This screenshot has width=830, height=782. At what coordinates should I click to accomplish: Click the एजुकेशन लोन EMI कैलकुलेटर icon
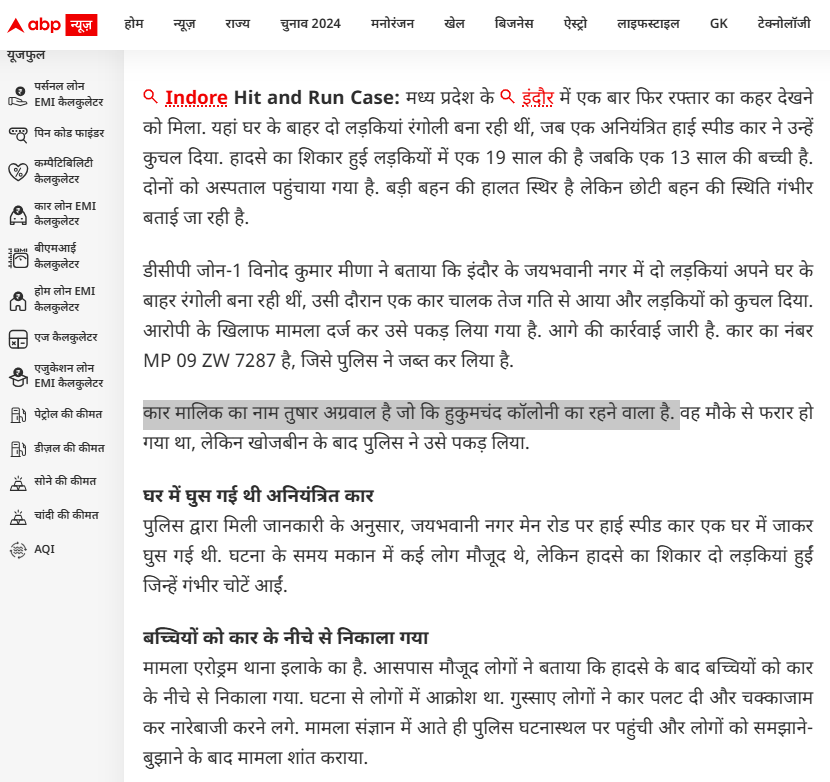(18, 376)
